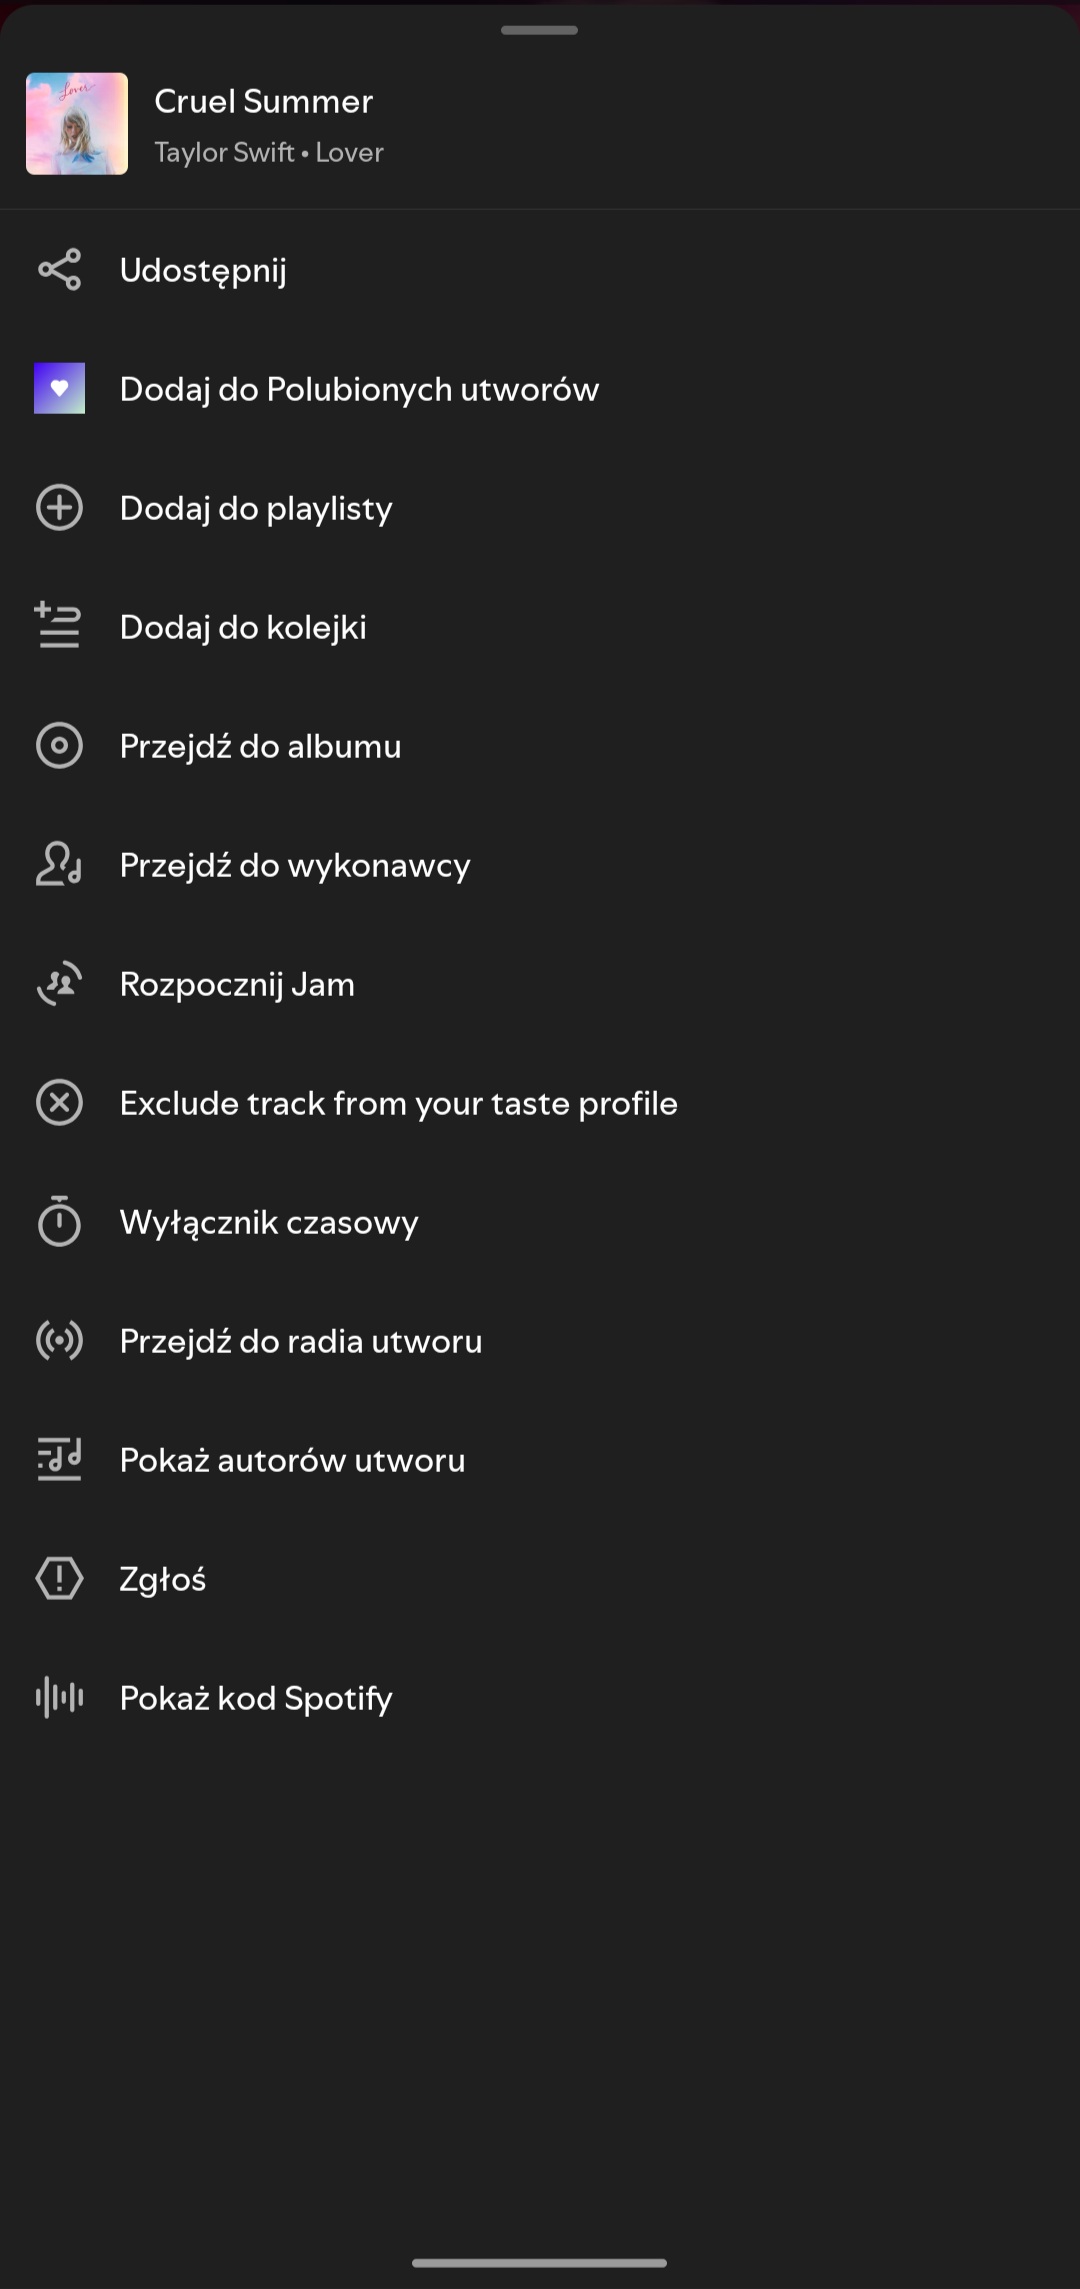Select "Dodaj do Polubionych utworów"
This screenshot has width=1080, height=2289.
[x=359, y=389]
